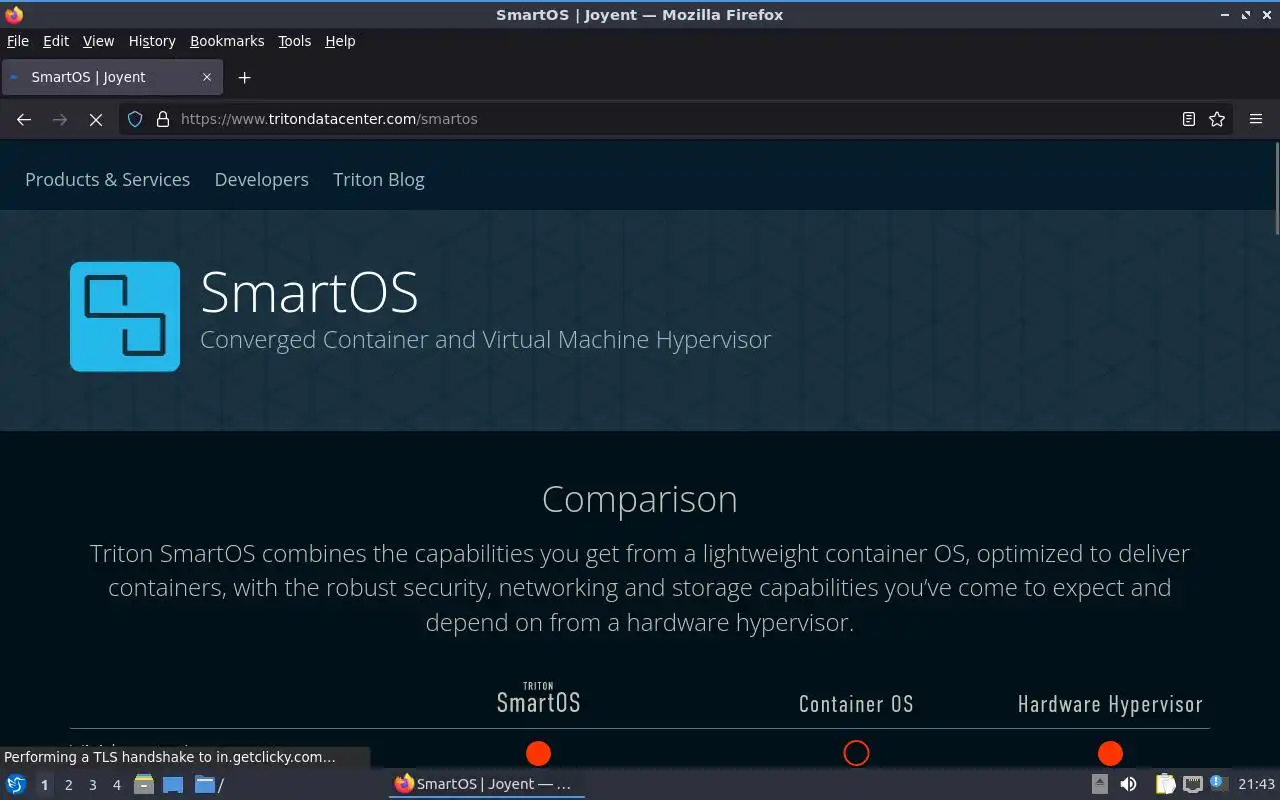Open a new tab

pos(244,77)
